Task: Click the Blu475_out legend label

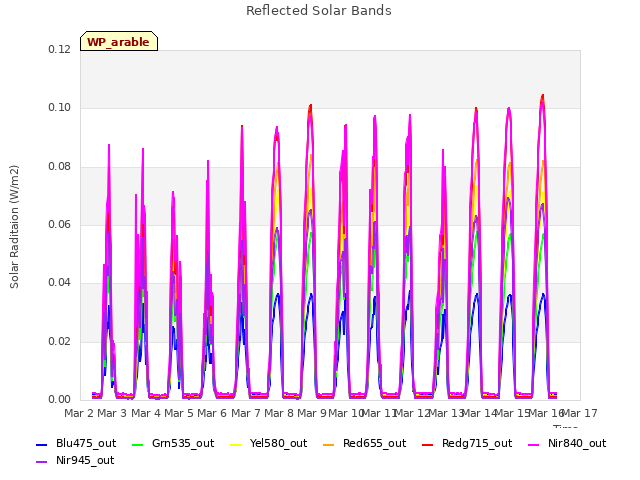Action: pos(86,443)
